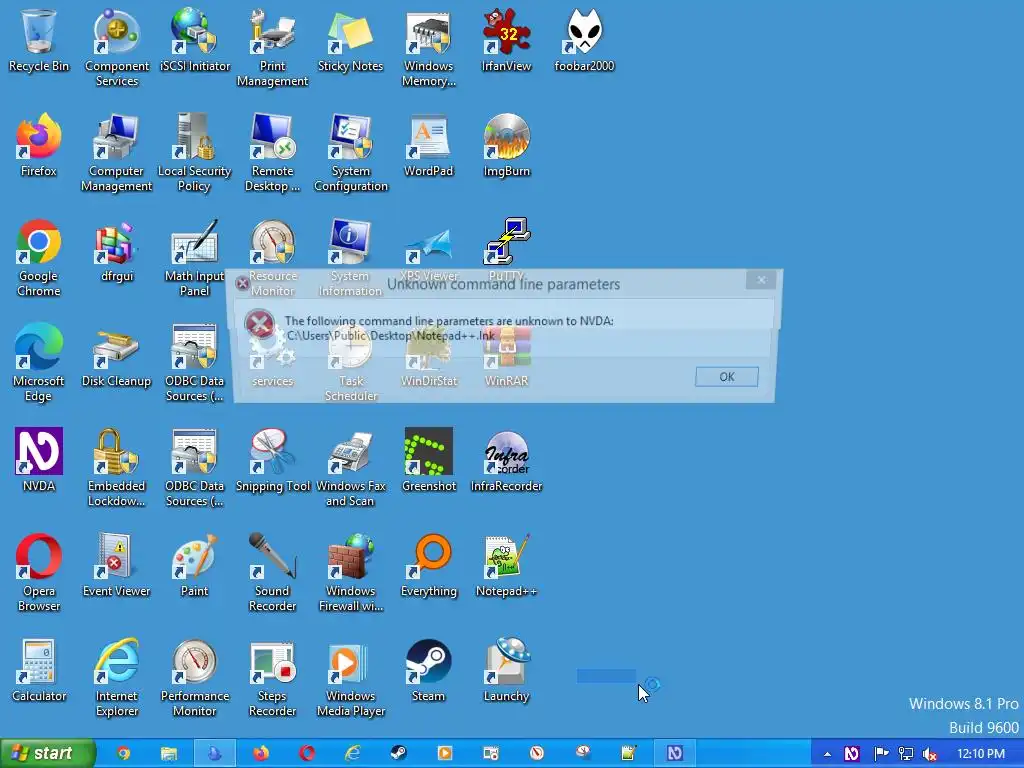Launch Steam from the taskbar
The image size is (1024, 768).
pos(398,754)
